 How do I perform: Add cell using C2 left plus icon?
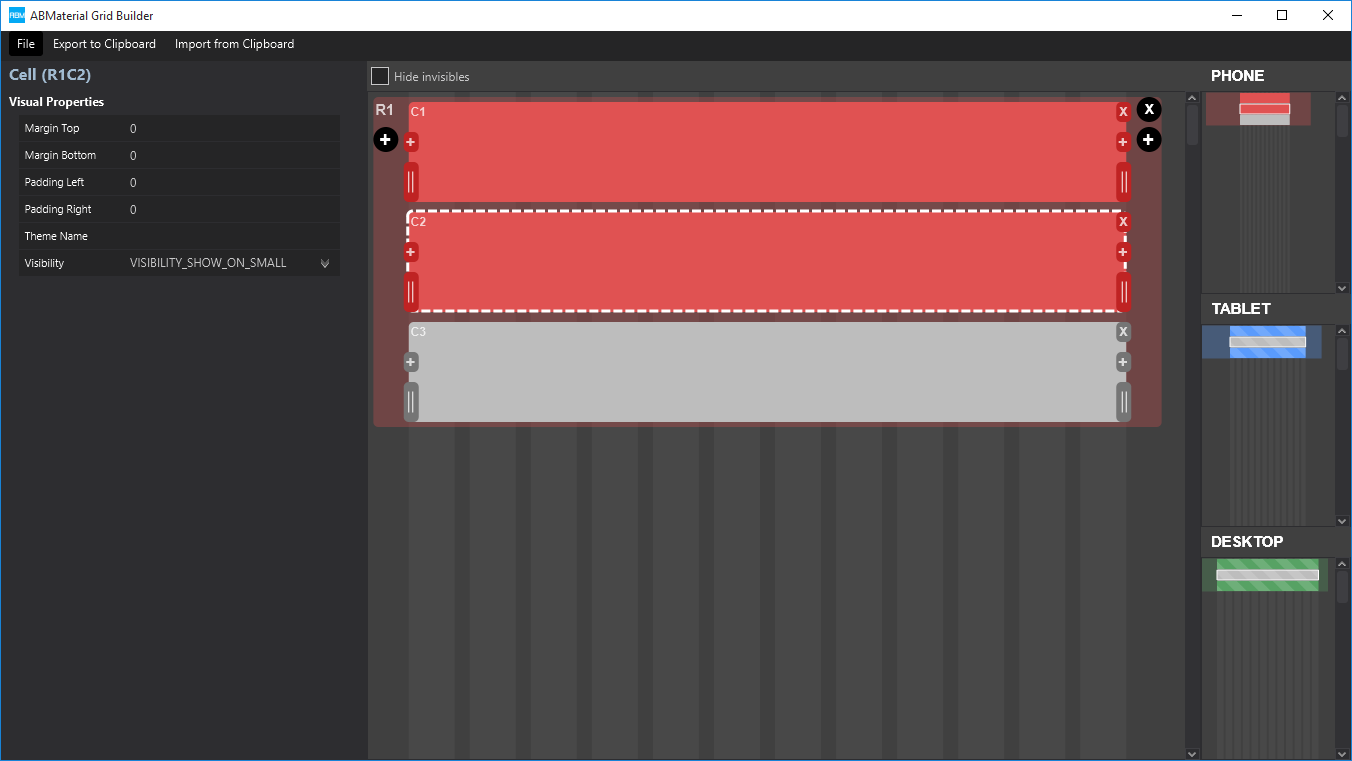(x=411, y=252)
